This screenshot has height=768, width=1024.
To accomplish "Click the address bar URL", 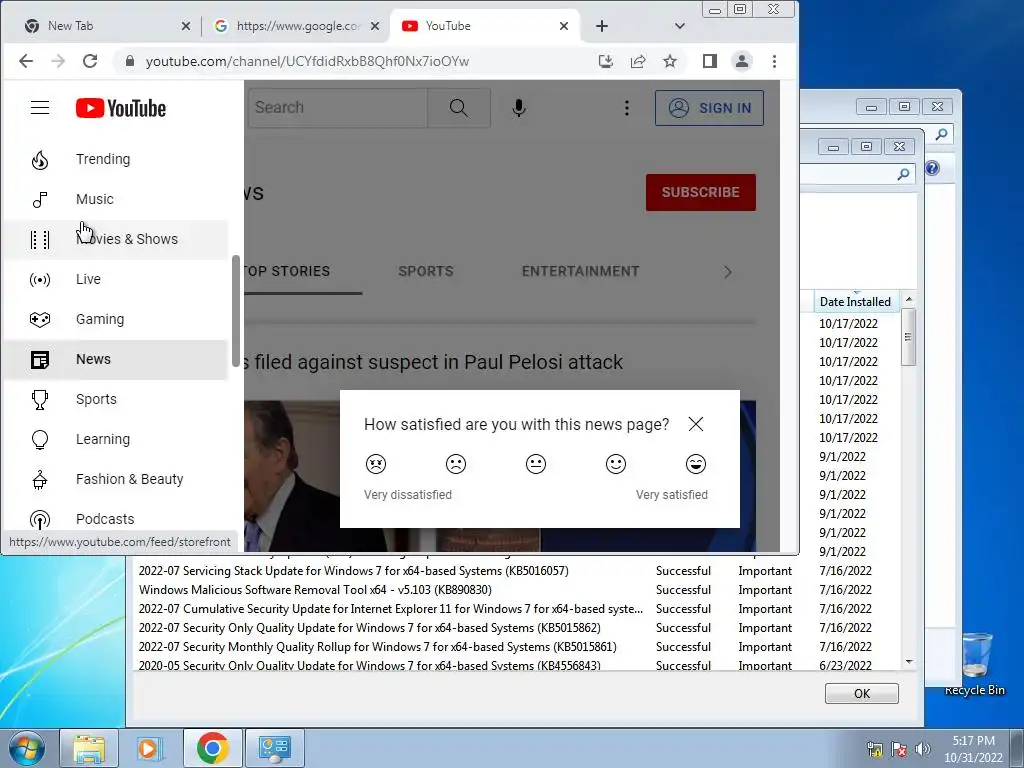I will [307, 61].
